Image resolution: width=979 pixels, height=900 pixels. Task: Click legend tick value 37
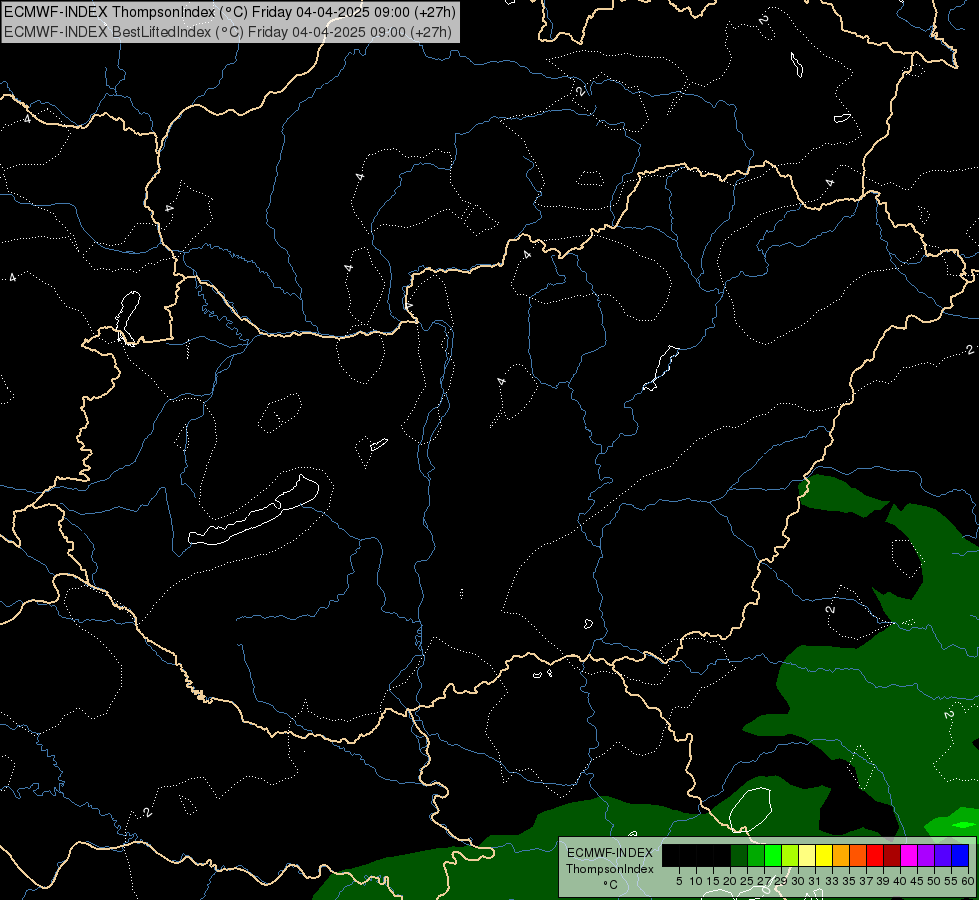click(867, 881)
